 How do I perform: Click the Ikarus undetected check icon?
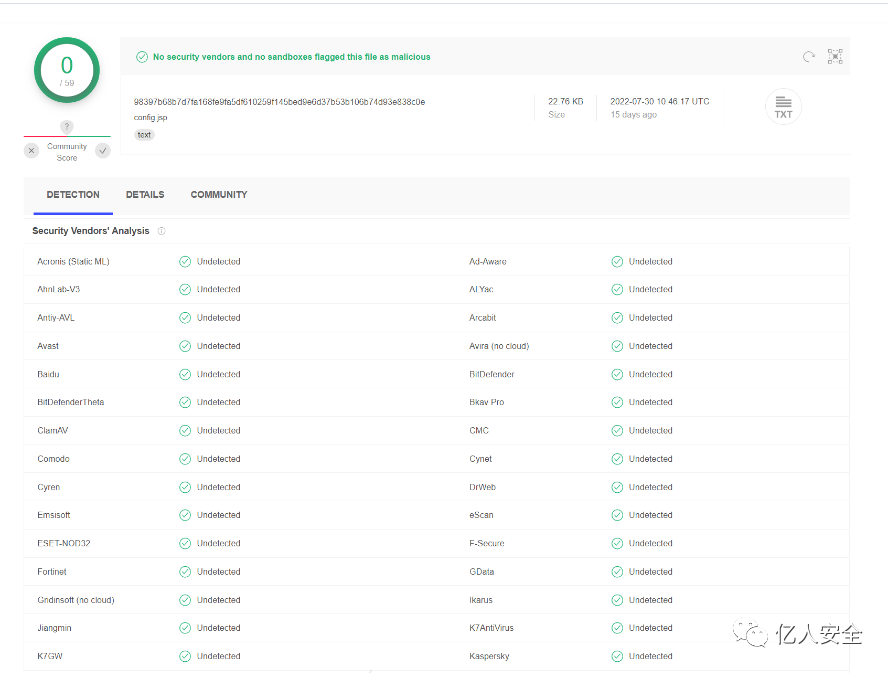[617, 600]
